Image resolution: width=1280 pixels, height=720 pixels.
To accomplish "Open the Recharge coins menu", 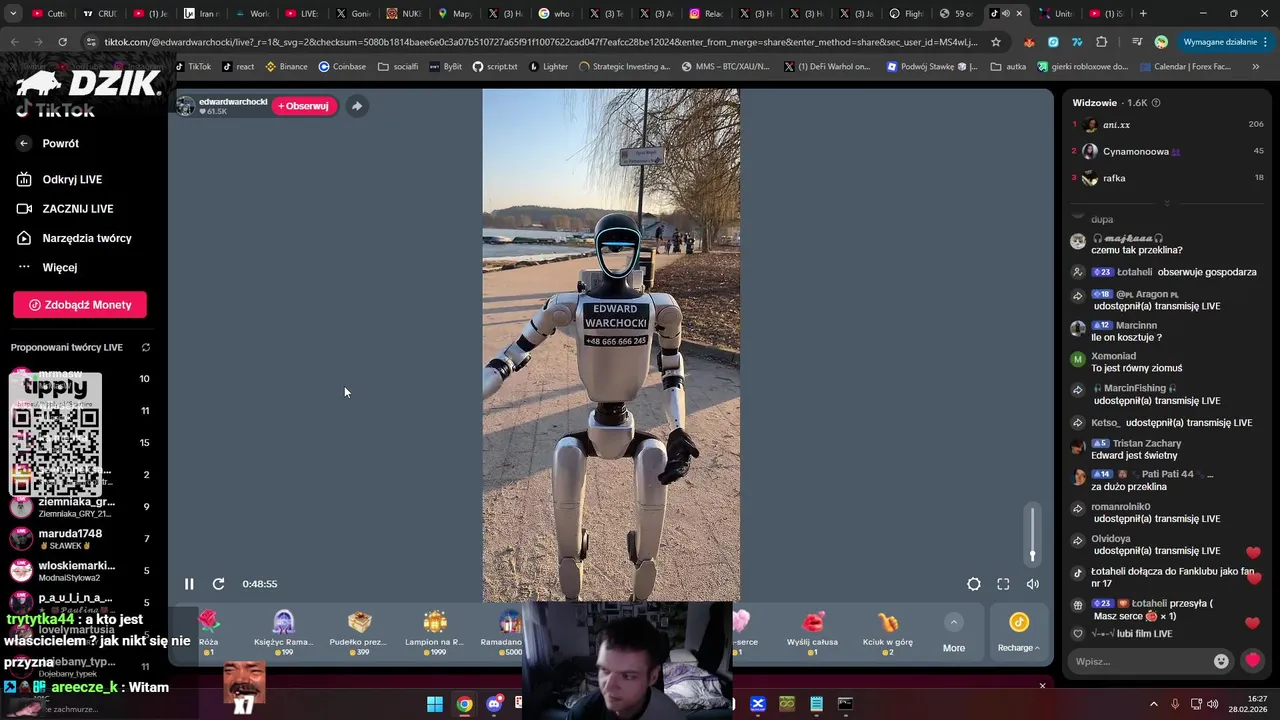I will (x=1018, y=633).
